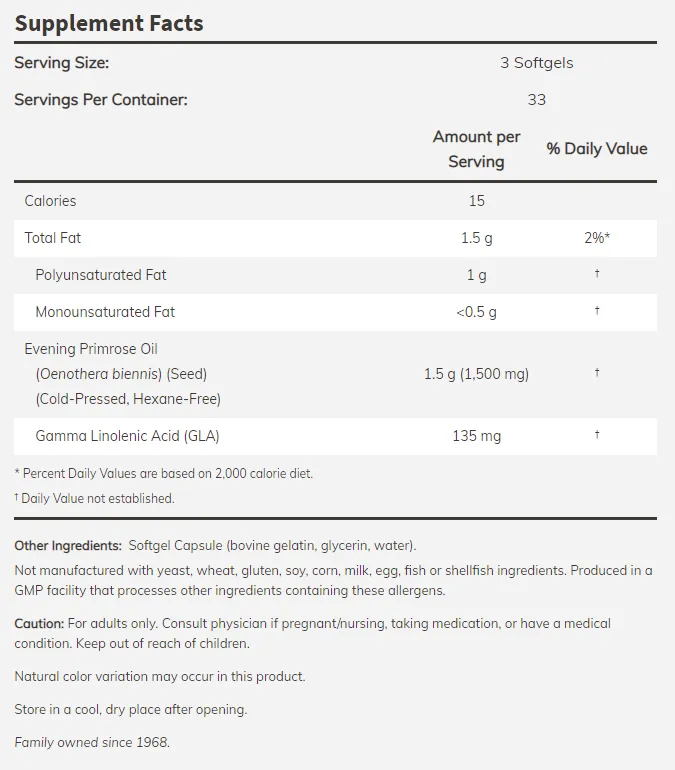This screenshot has height=770, width=675.
Task: Click the Monounsaturated Fat row label
Action: pos(105,312)
